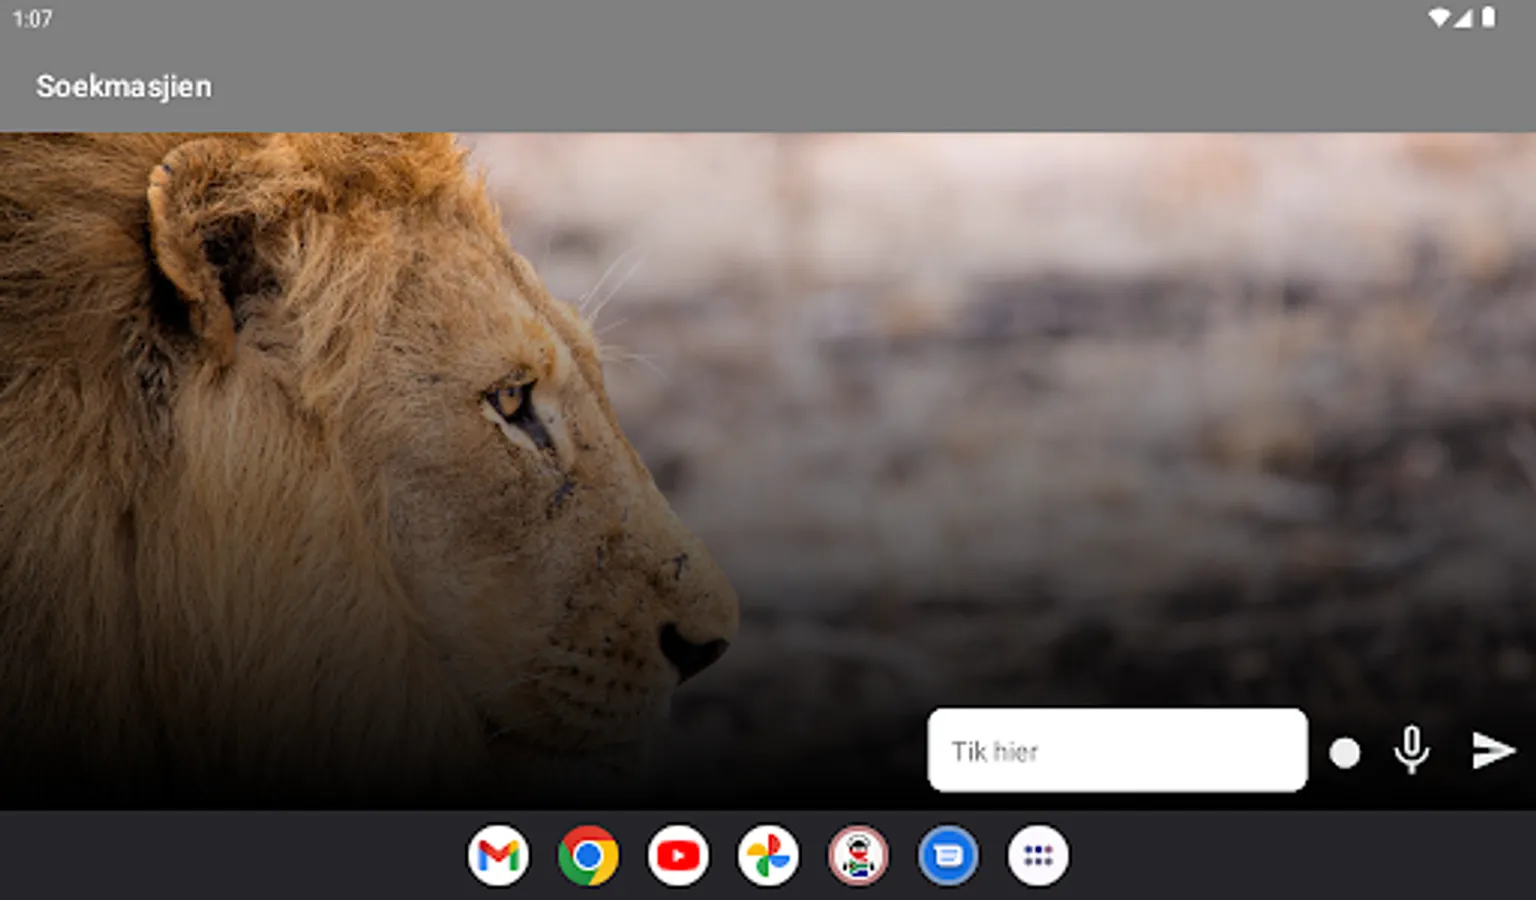Tap the cellular signal status icon
This screenshot has width=1536, height=900.
tap(1463, 17)
